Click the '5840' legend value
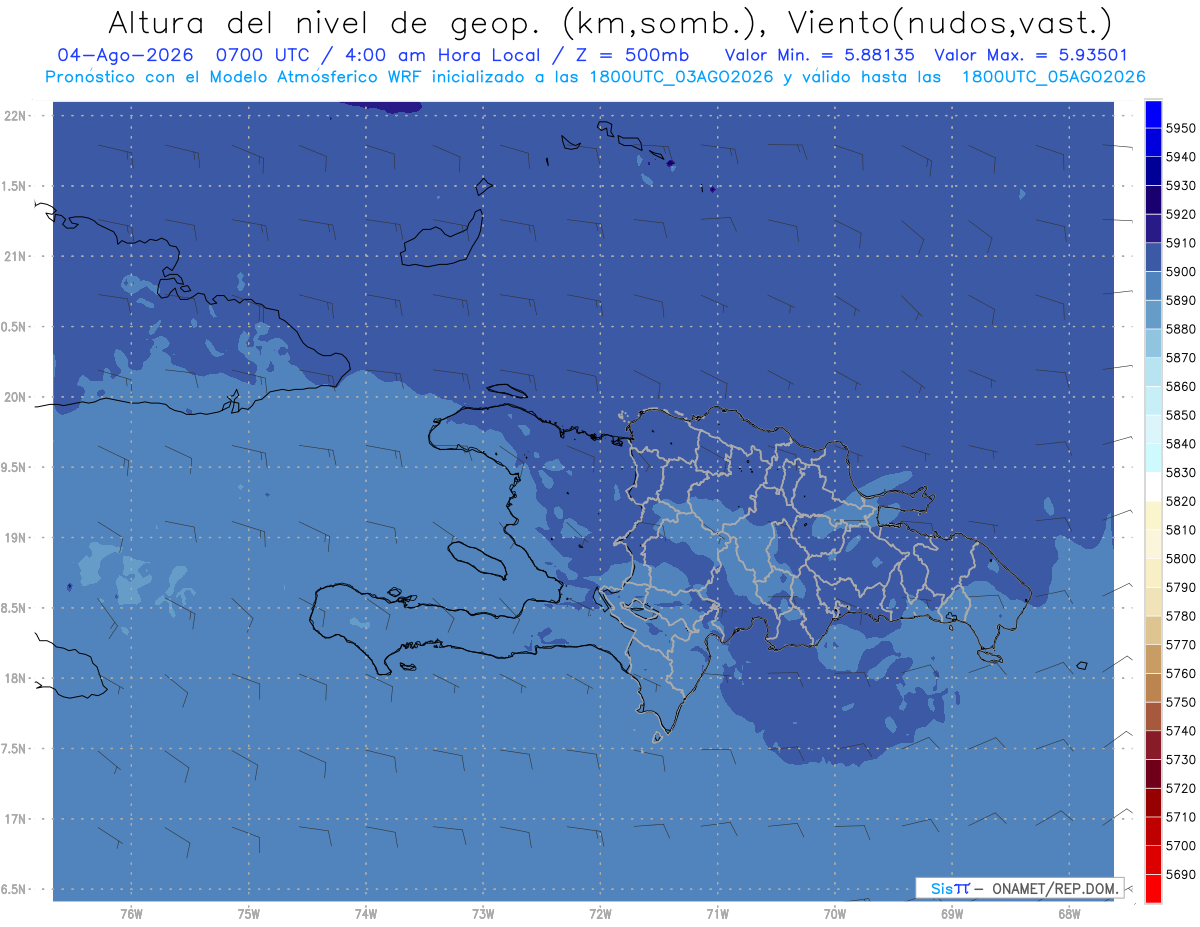 1180,444
